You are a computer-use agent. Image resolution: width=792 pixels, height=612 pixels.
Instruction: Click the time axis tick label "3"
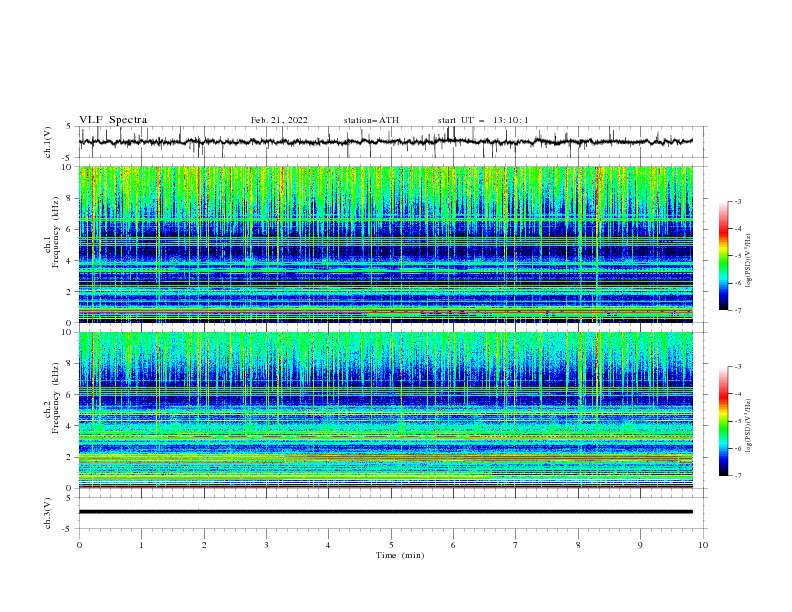pos(266,545)
